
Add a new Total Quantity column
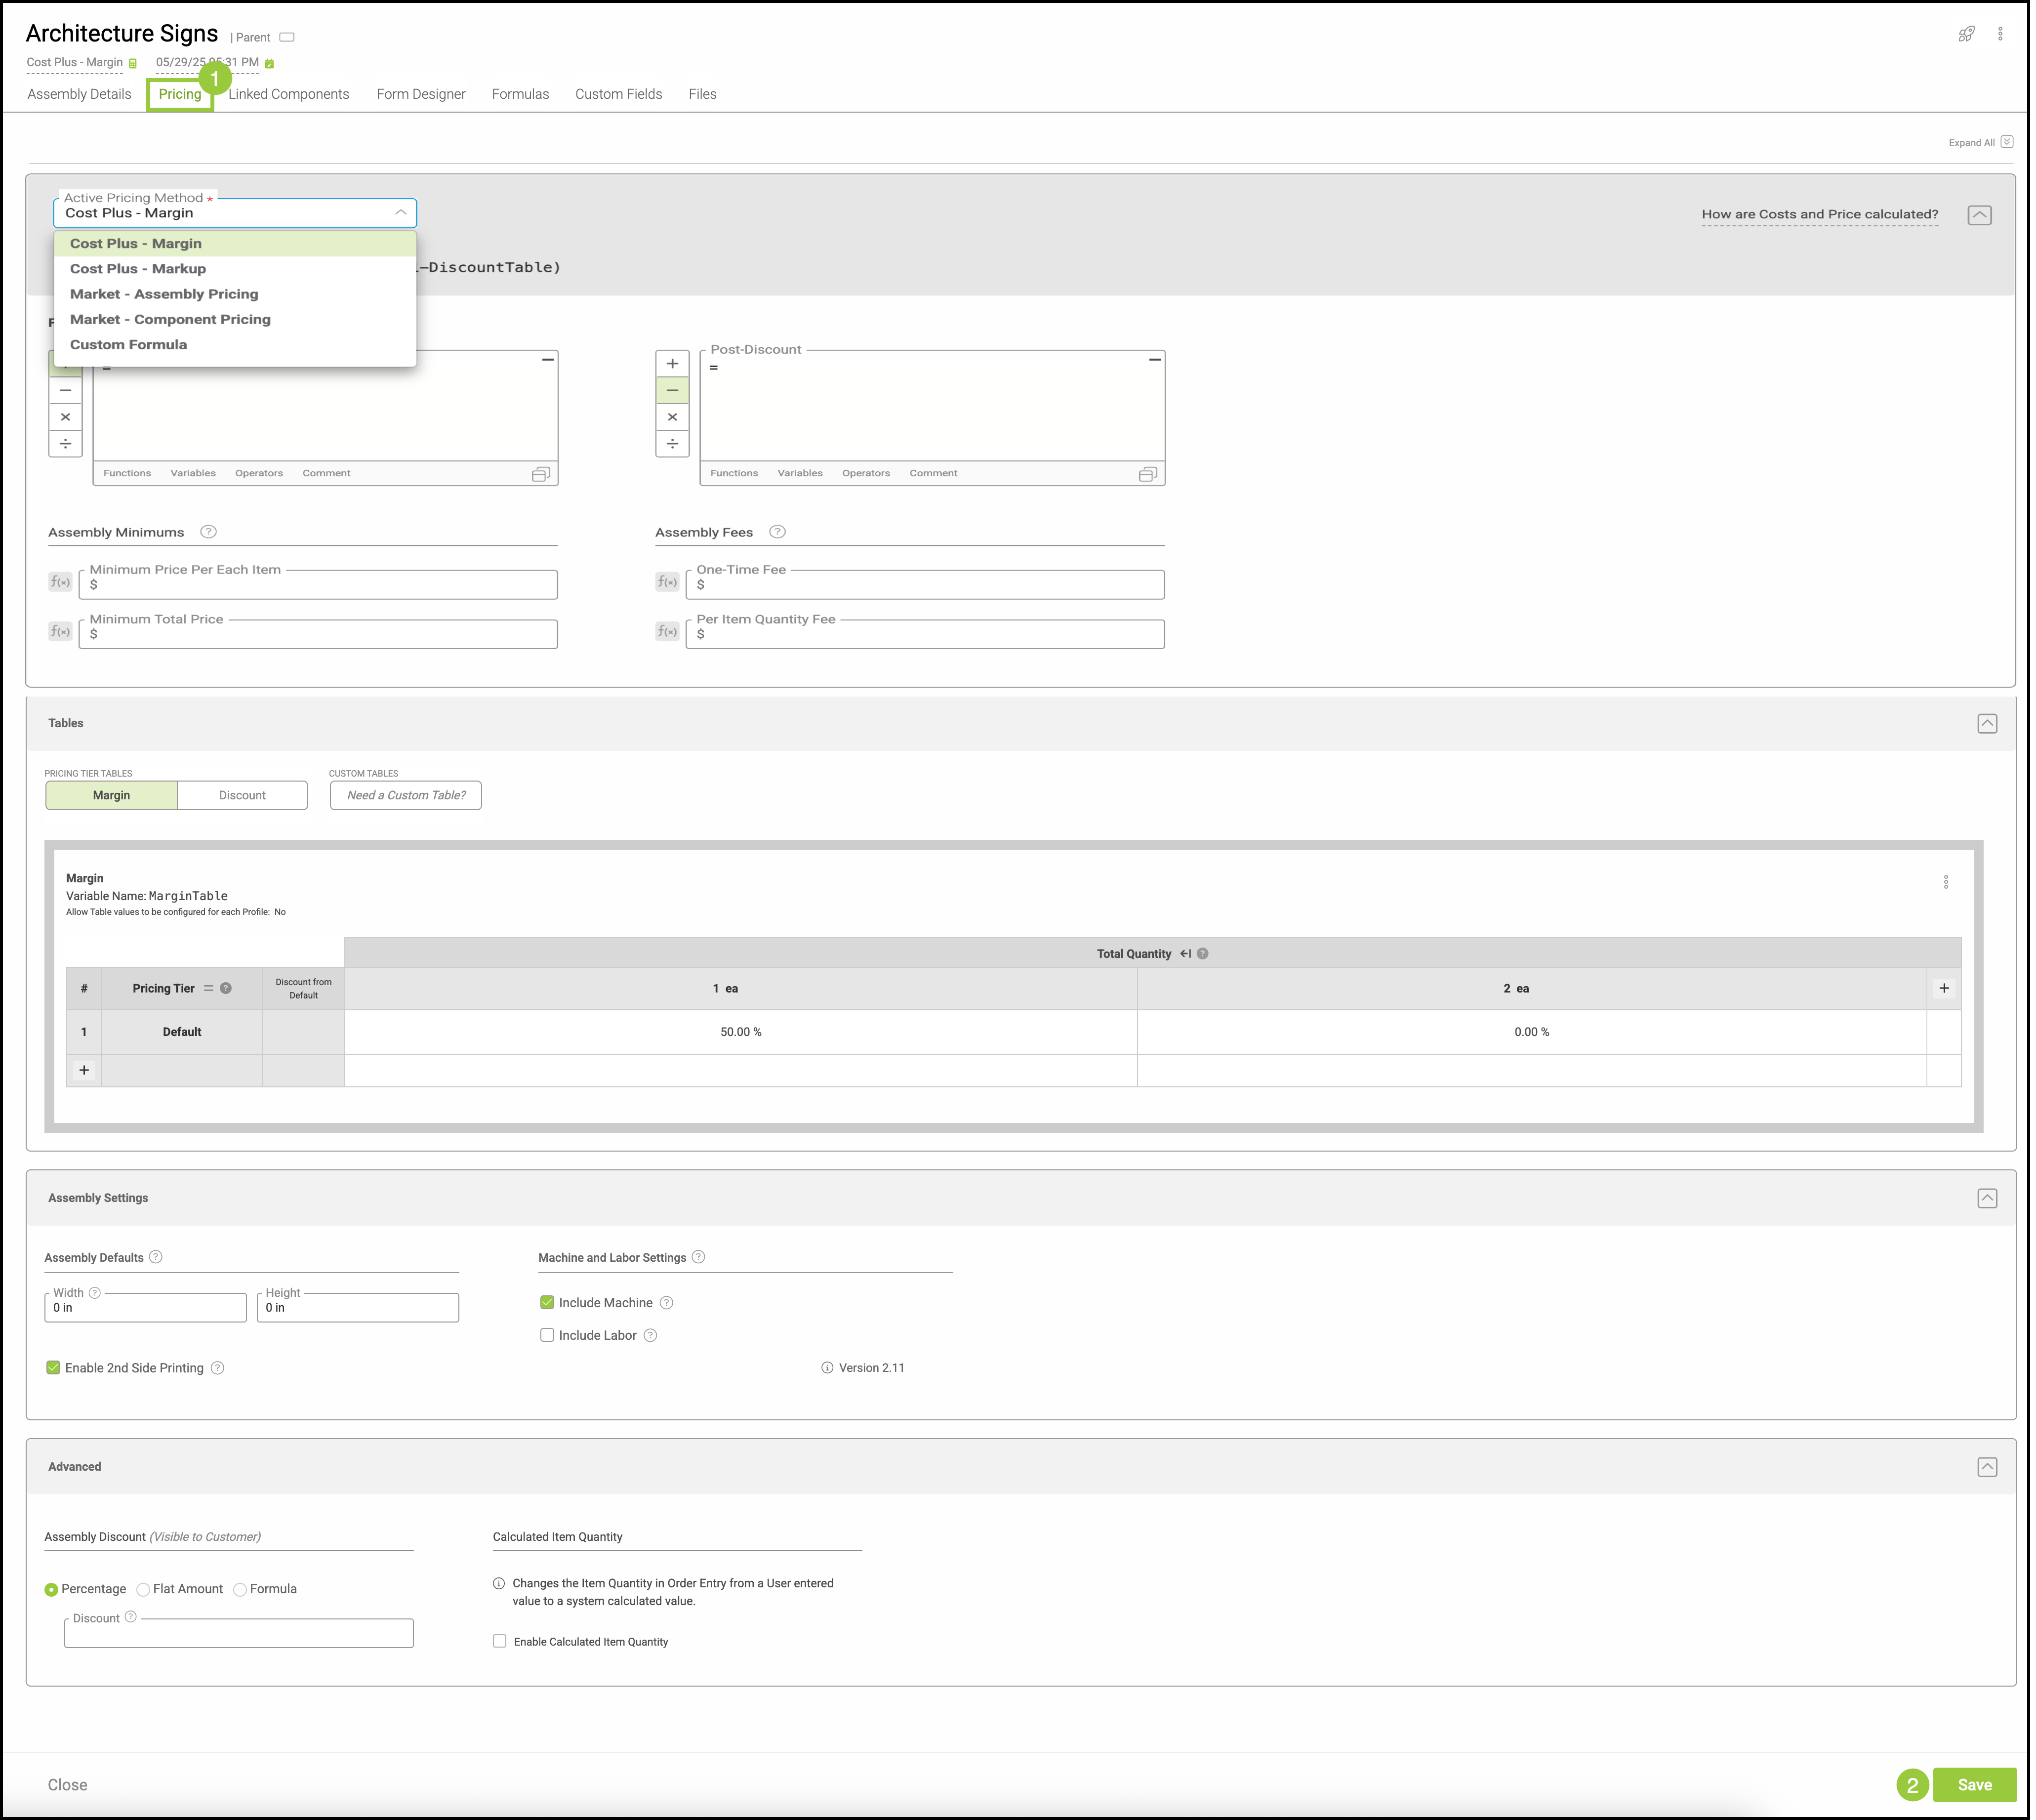1943,988
